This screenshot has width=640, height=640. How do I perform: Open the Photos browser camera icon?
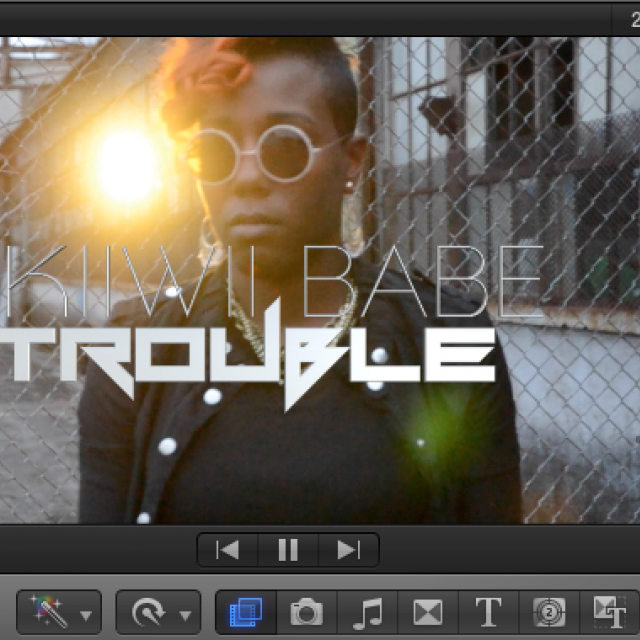pos(306,612)
